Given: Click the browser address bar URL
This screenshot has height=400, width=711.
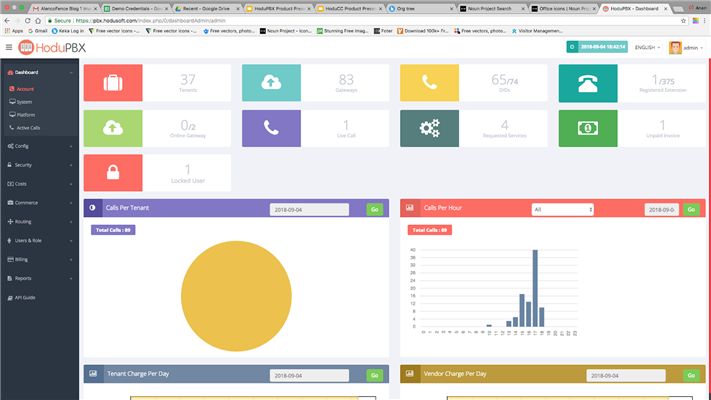Looking at the screenshot, I should (151, 20).
